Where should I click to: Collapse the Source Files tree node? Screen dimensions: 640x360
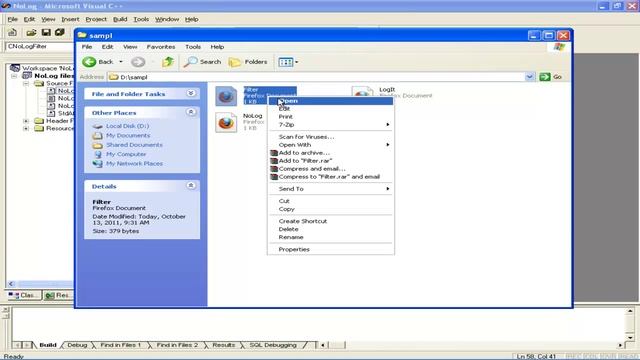click(x=26, y=83)
